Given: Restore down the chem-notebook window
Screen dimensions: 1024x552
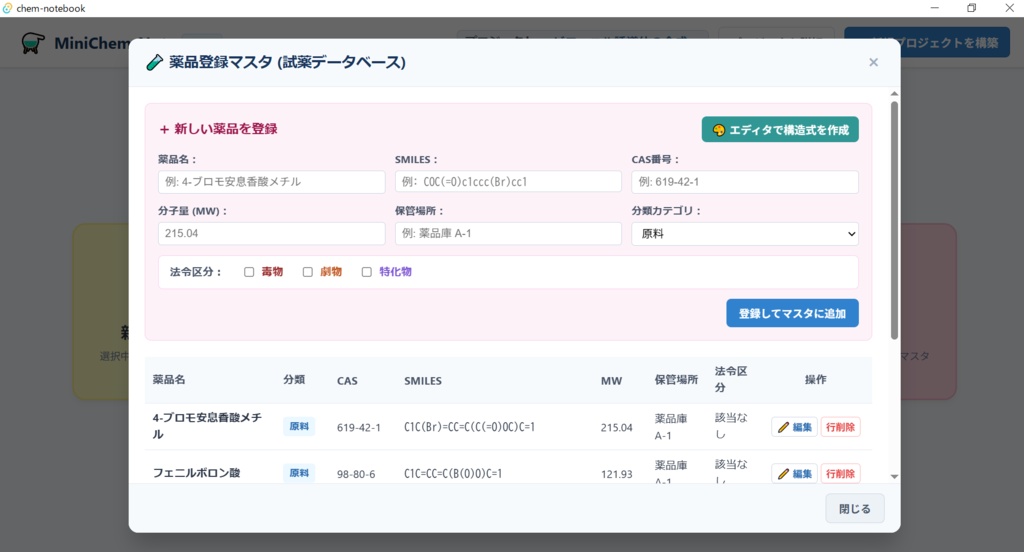Looking at the screenshot, I should [972, 8].
